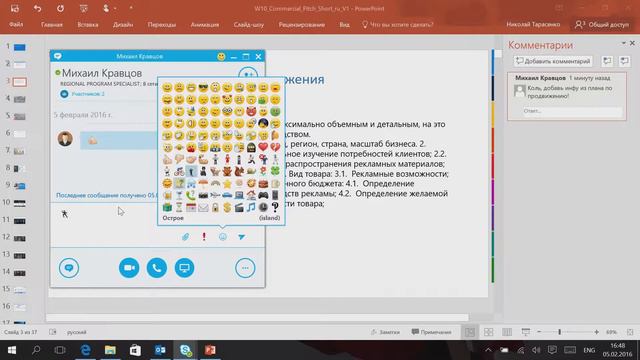Insert the red heart emoticon
640x360 pixels.
point(263,147)
